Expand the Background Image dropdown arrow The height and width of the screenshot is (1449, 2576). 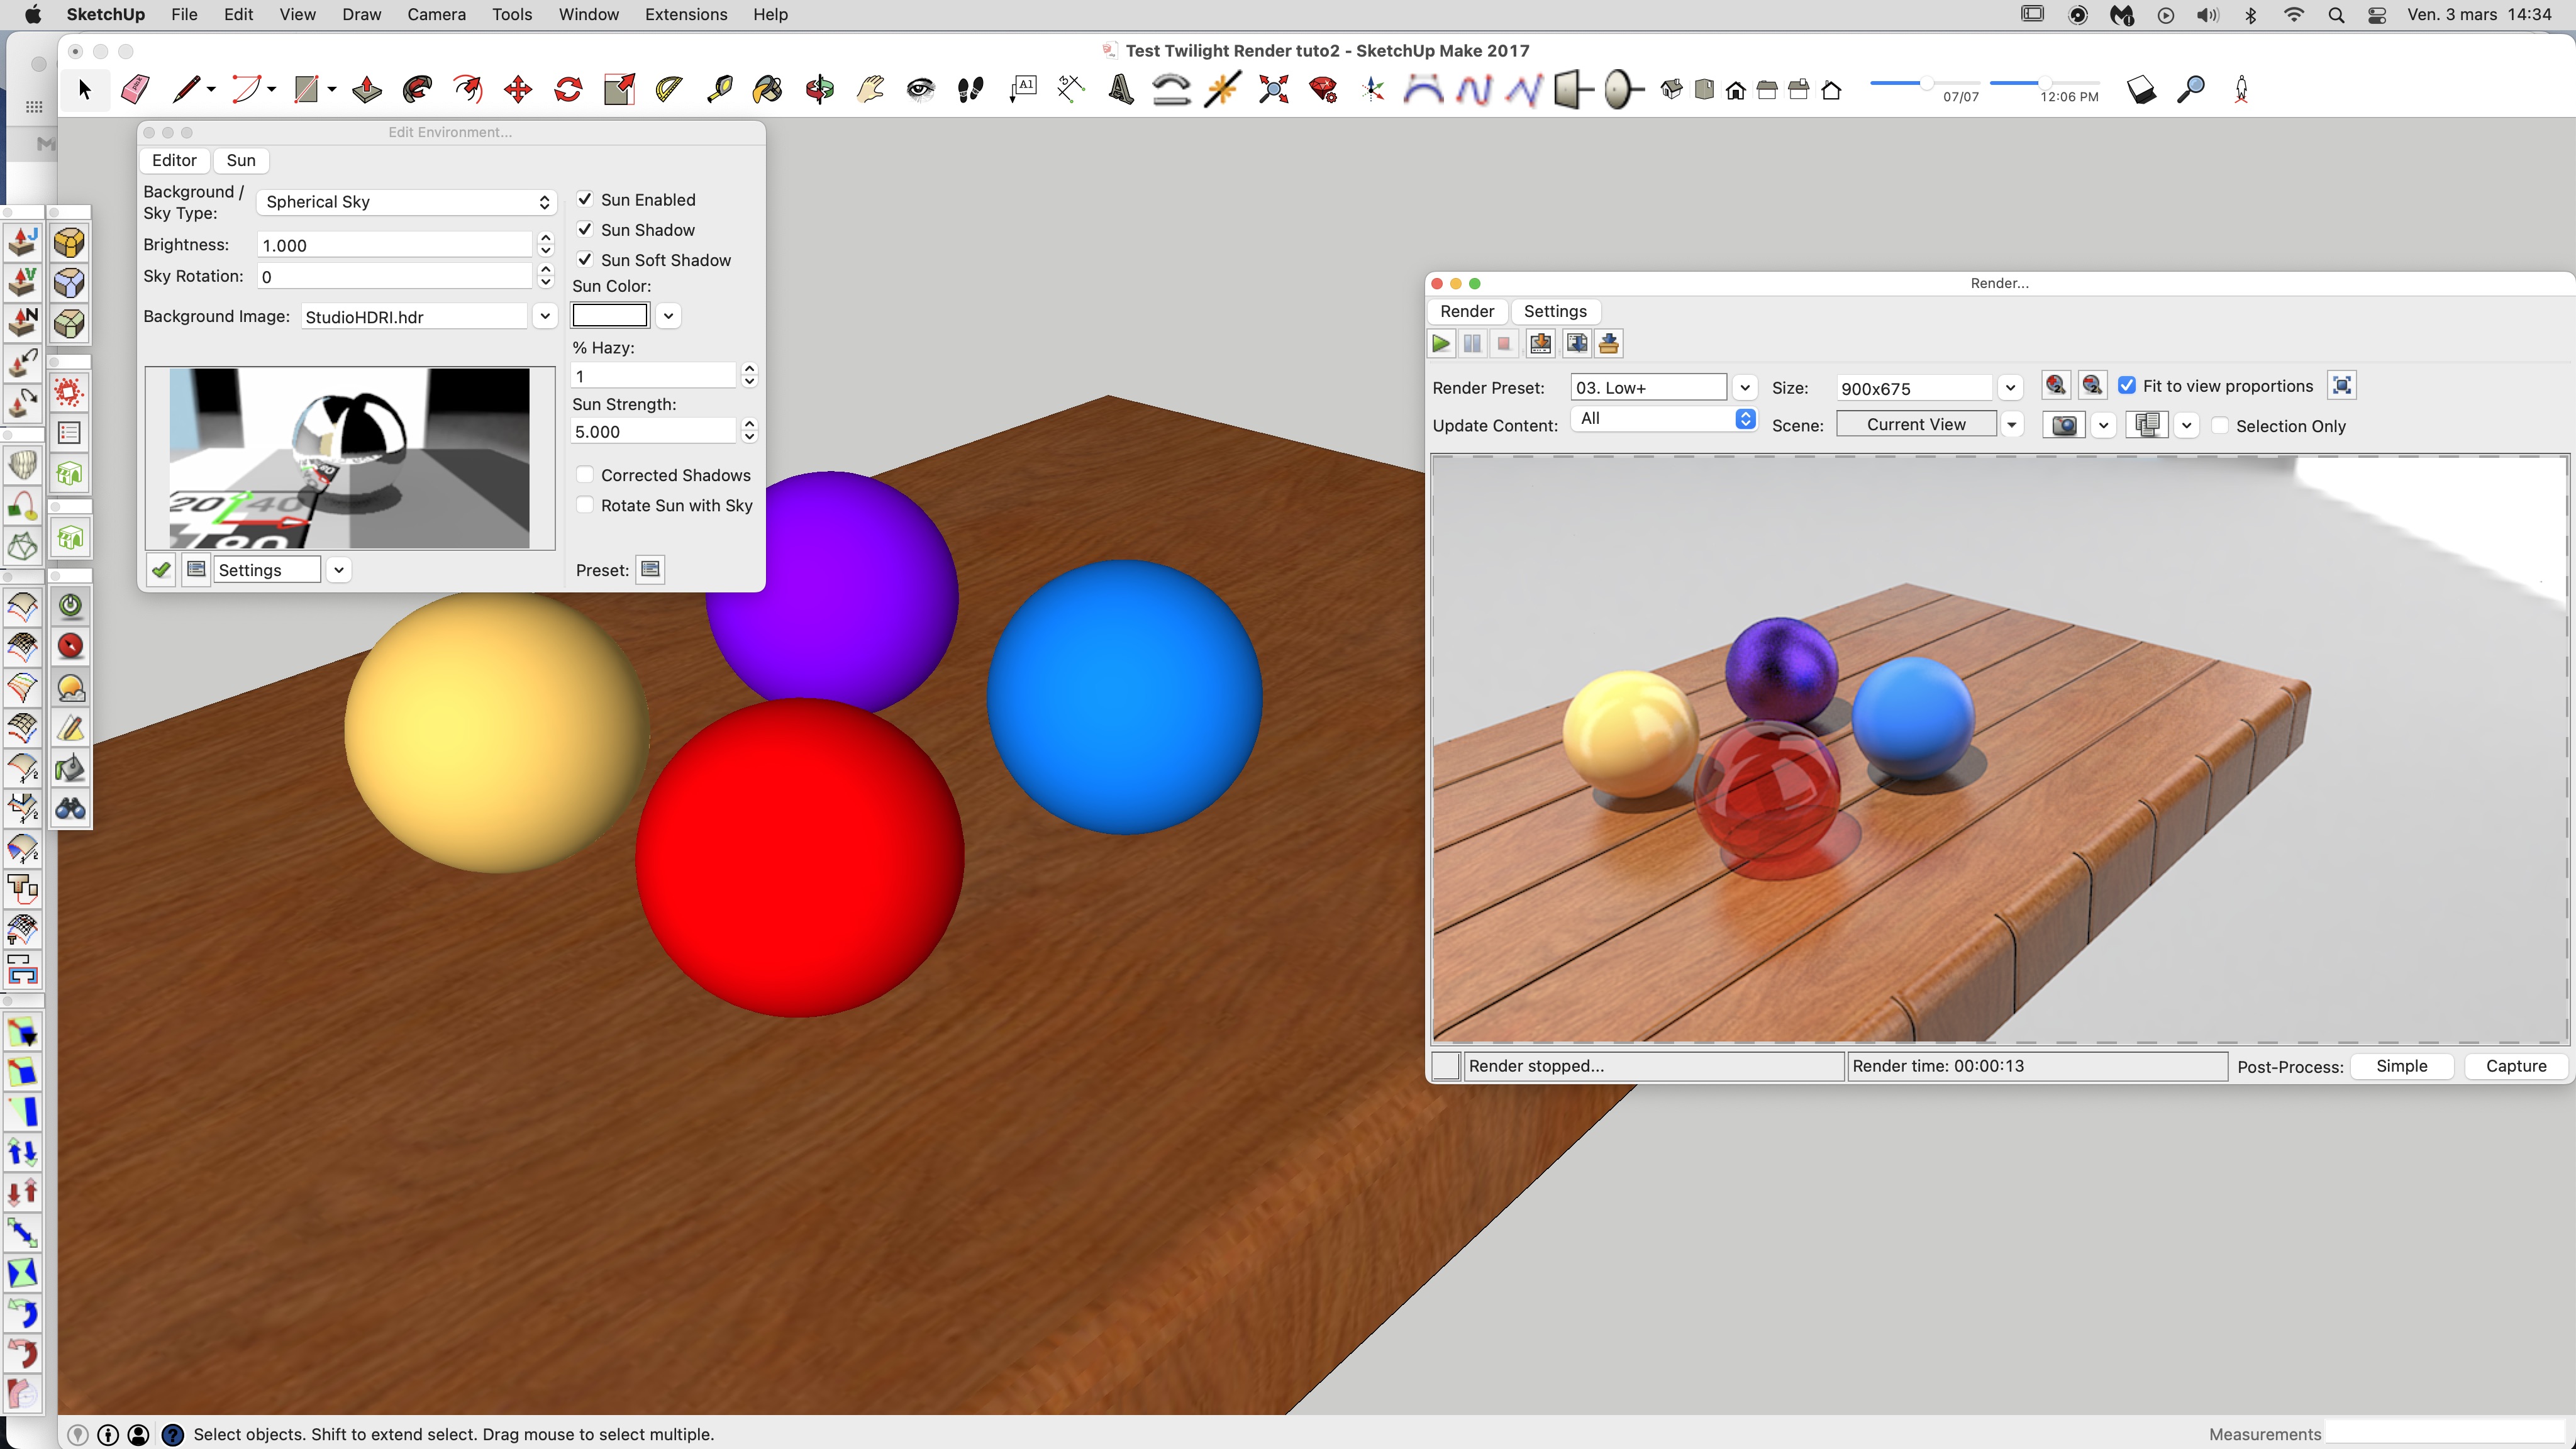point(544,317)
